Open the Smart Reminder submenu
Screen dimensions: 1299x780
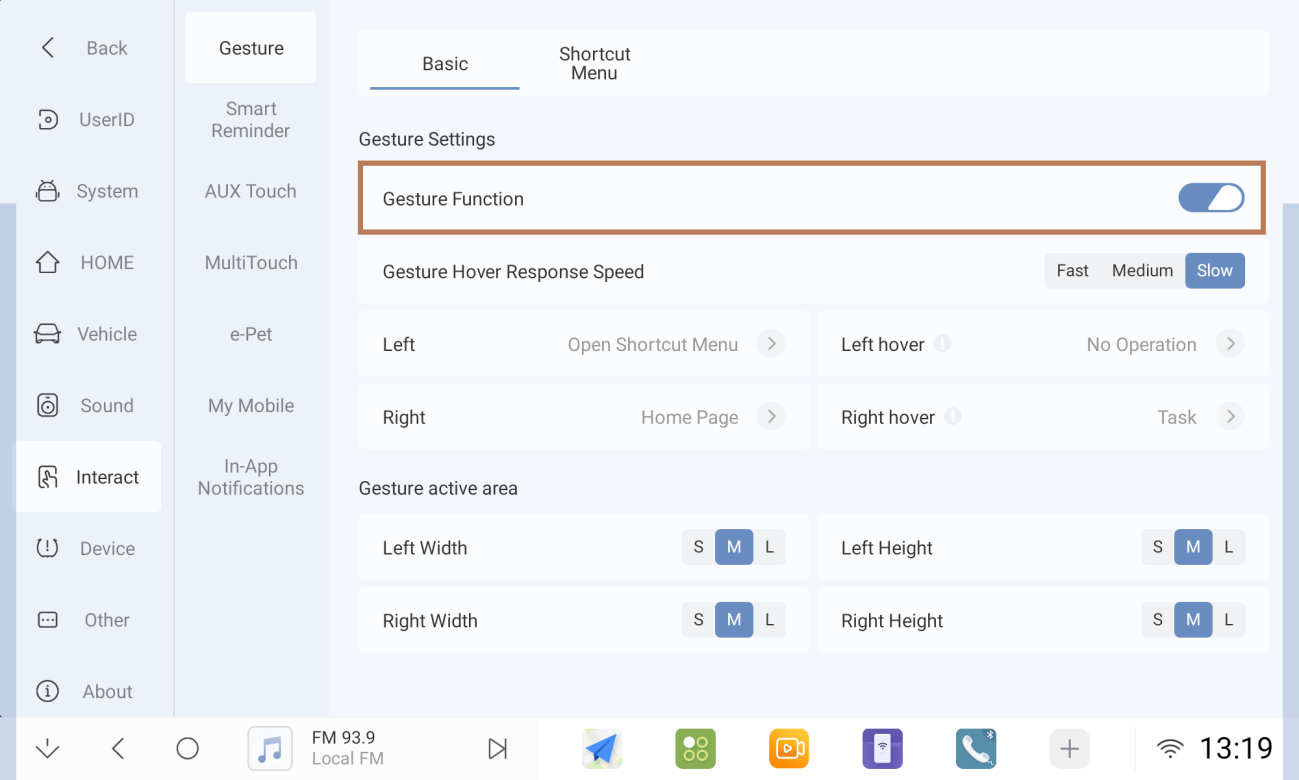[x=251, y=120]
